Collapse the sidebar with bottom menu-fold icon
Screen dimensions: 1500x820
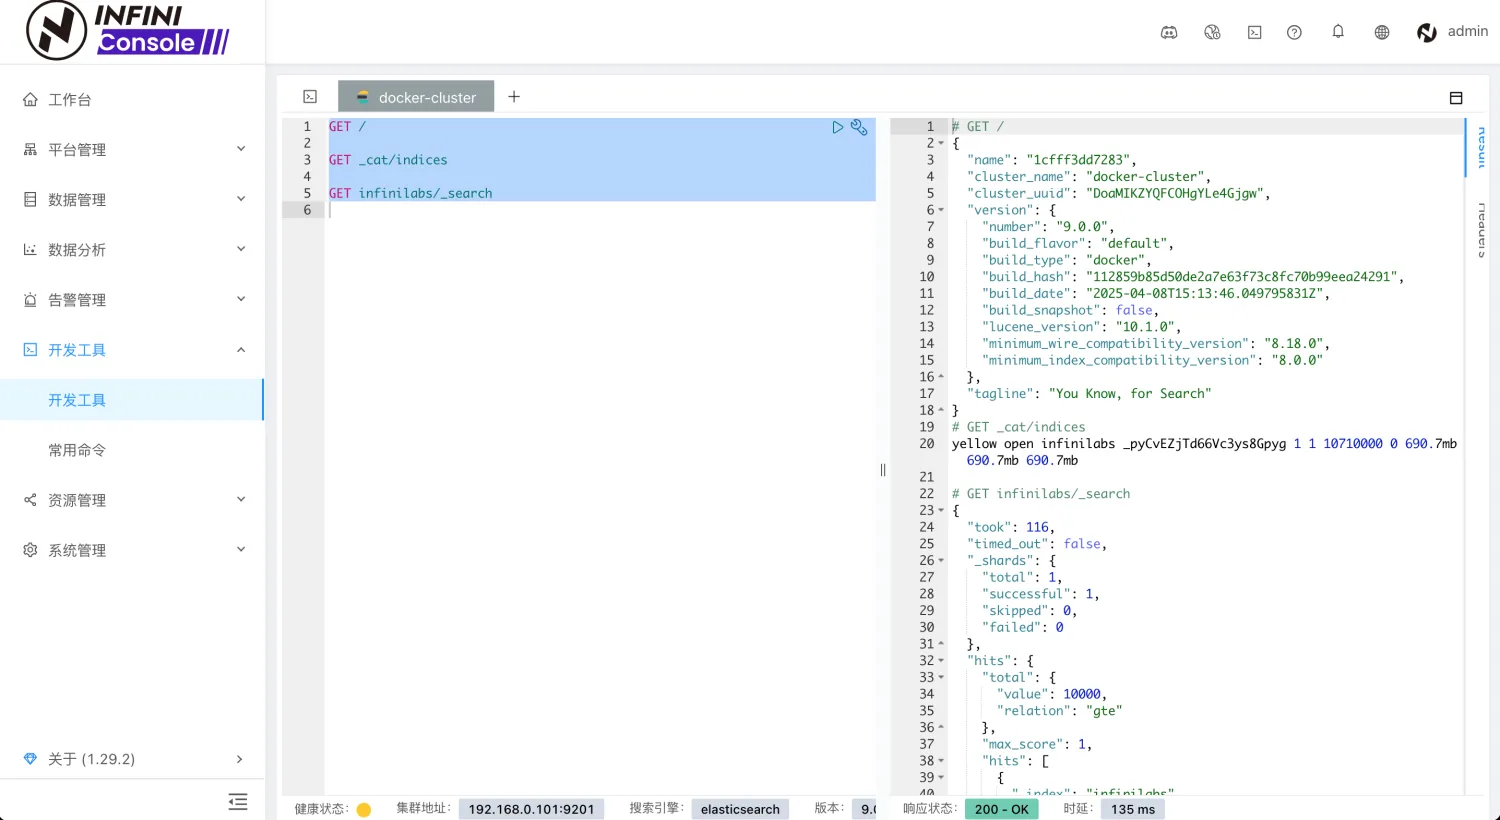(238, 801)
